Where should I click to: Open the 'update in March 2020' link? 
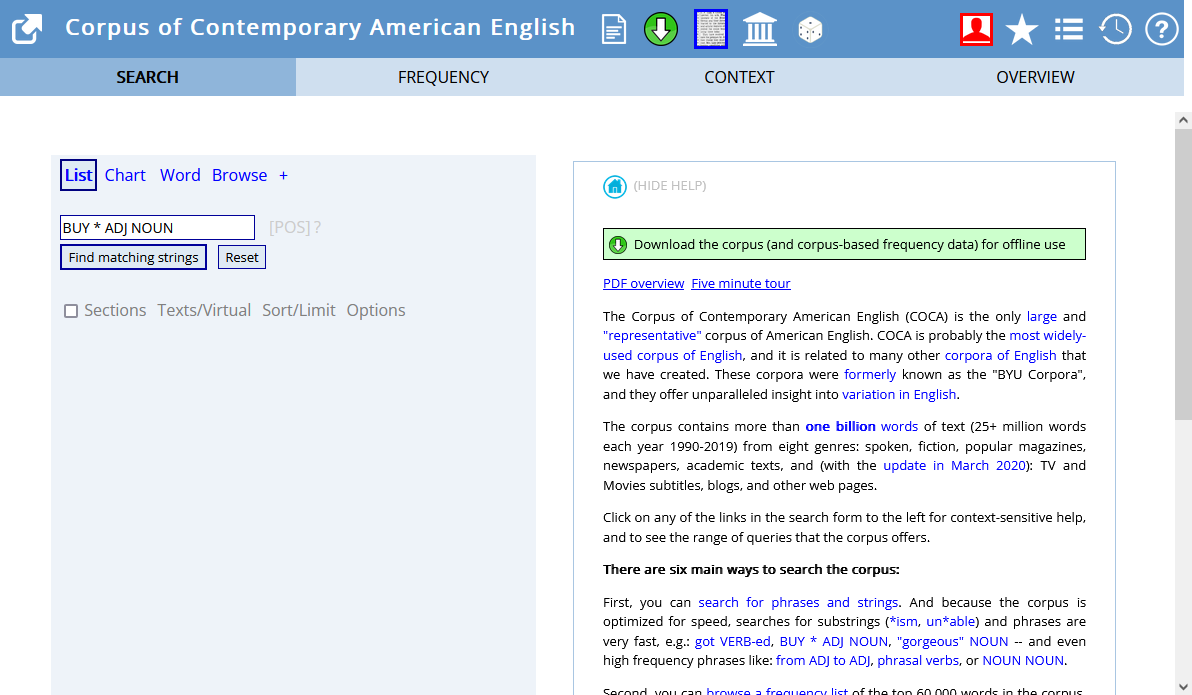tap(954, 465)
